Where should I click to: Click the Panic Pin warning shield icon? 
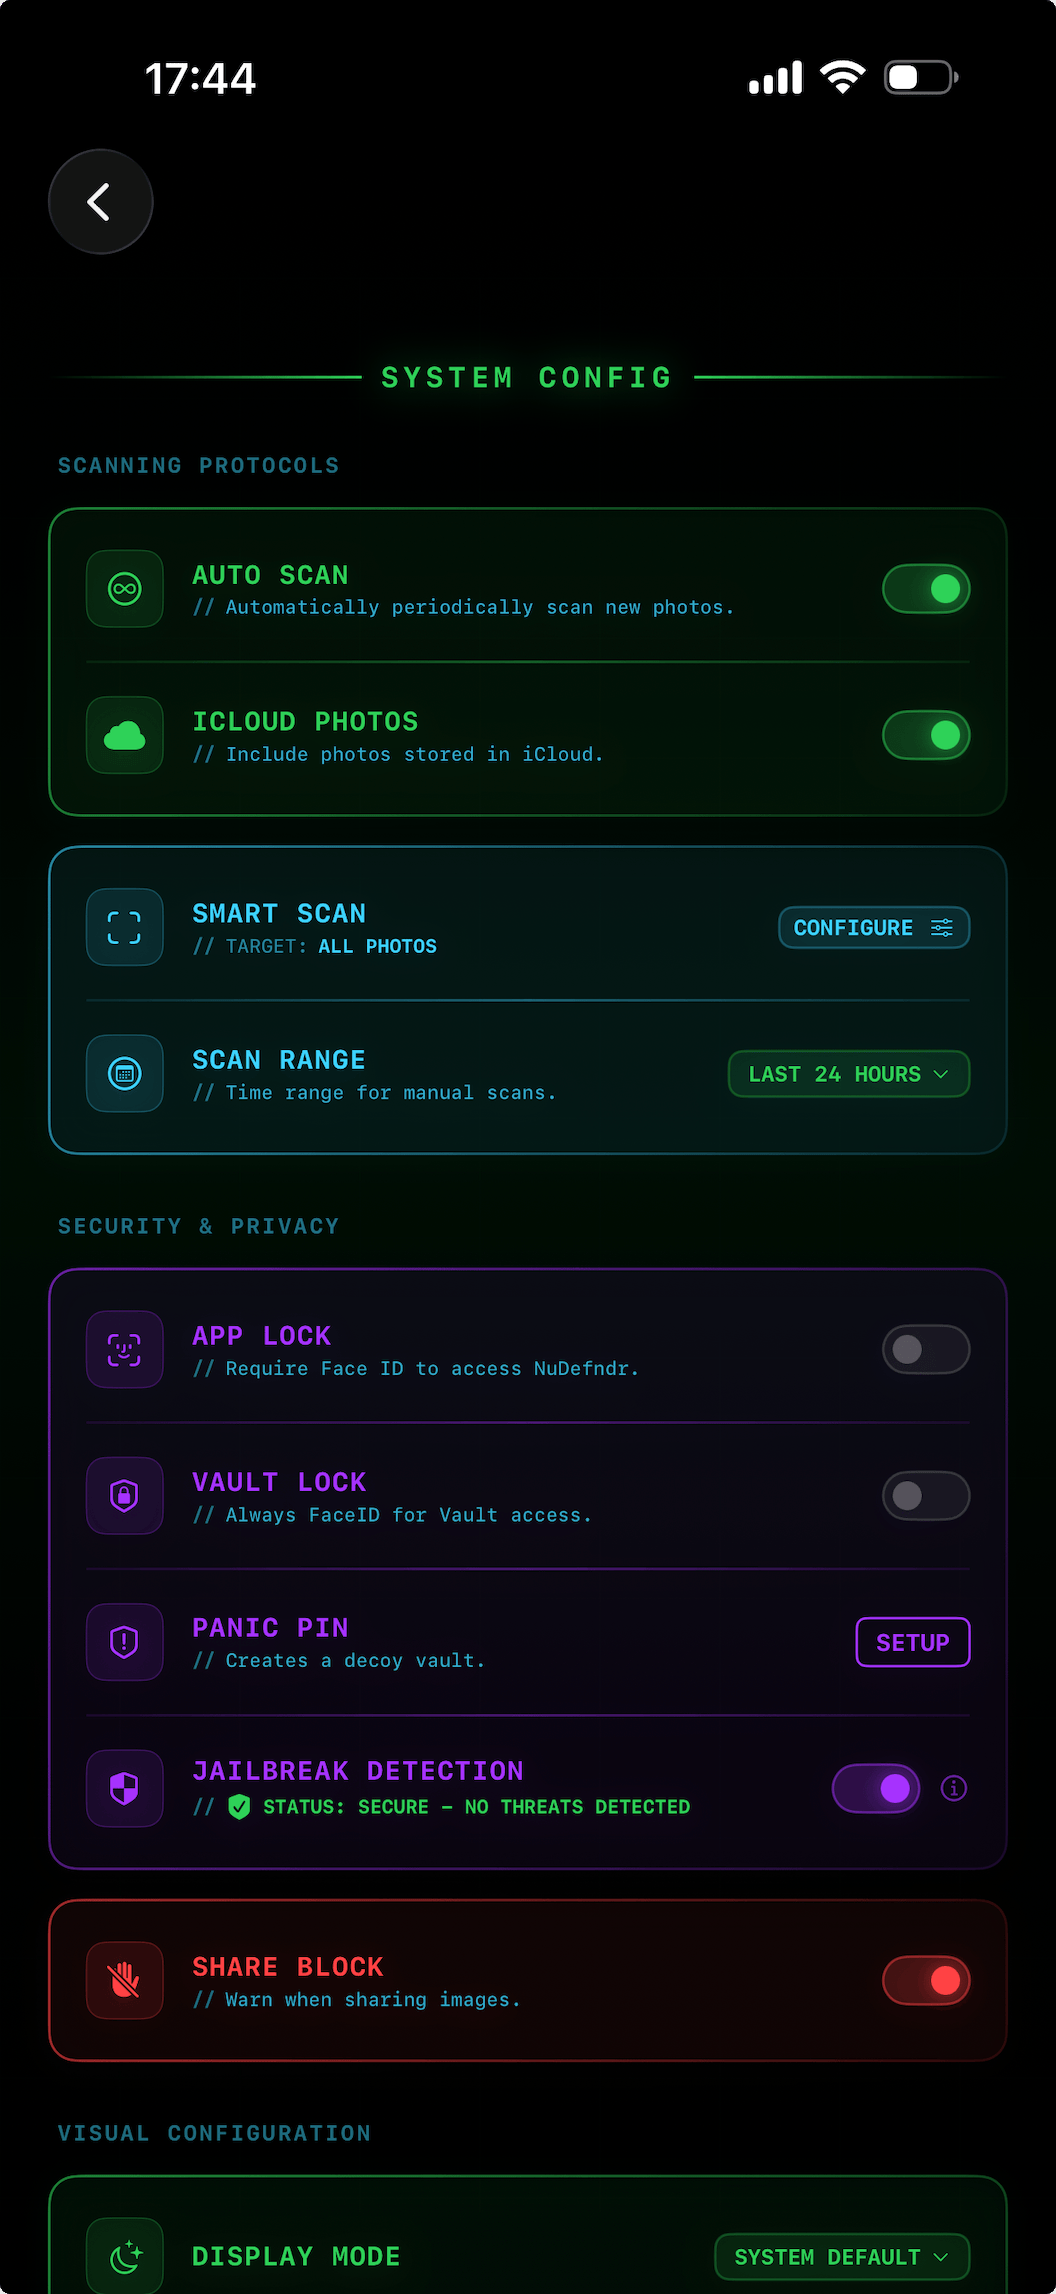pyautogui.click(x=124, y=1641)
